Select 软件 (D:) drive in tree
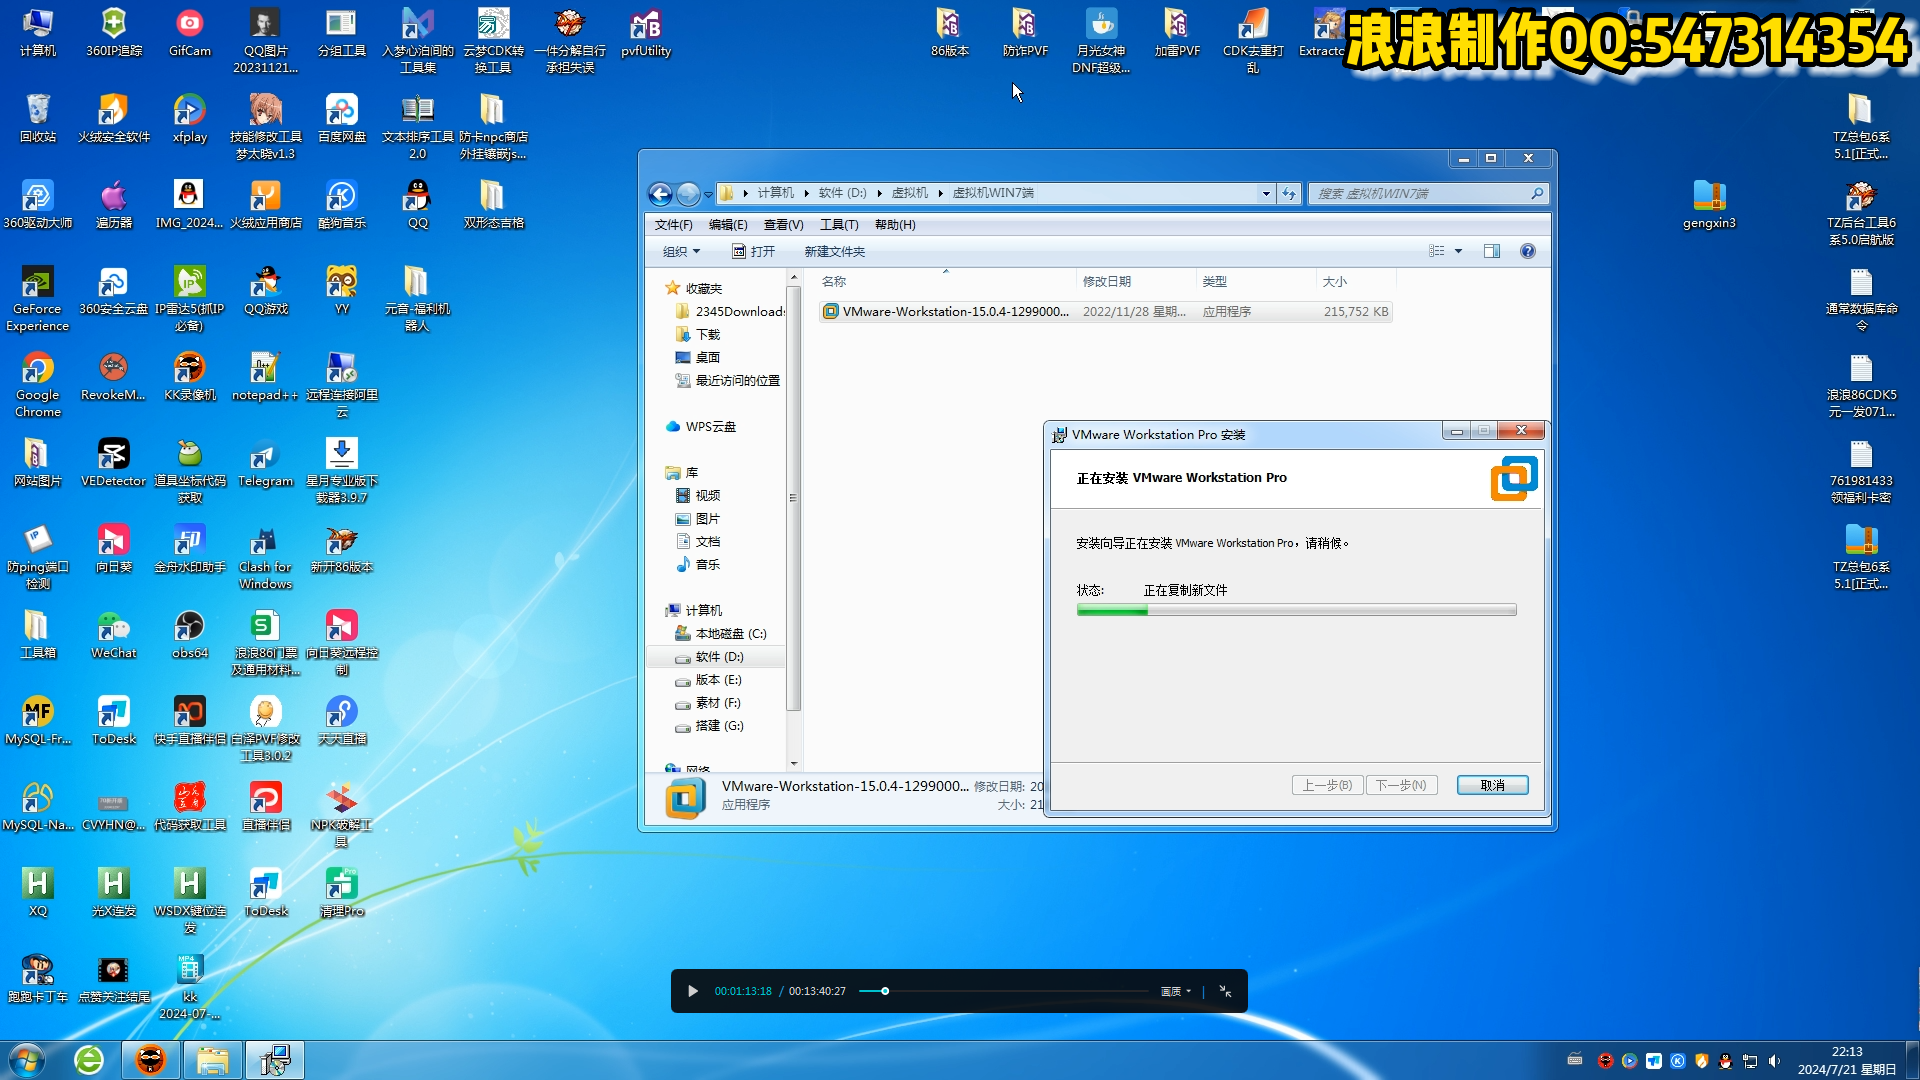Screen dimensions: 1920x1080 point(718,657)
